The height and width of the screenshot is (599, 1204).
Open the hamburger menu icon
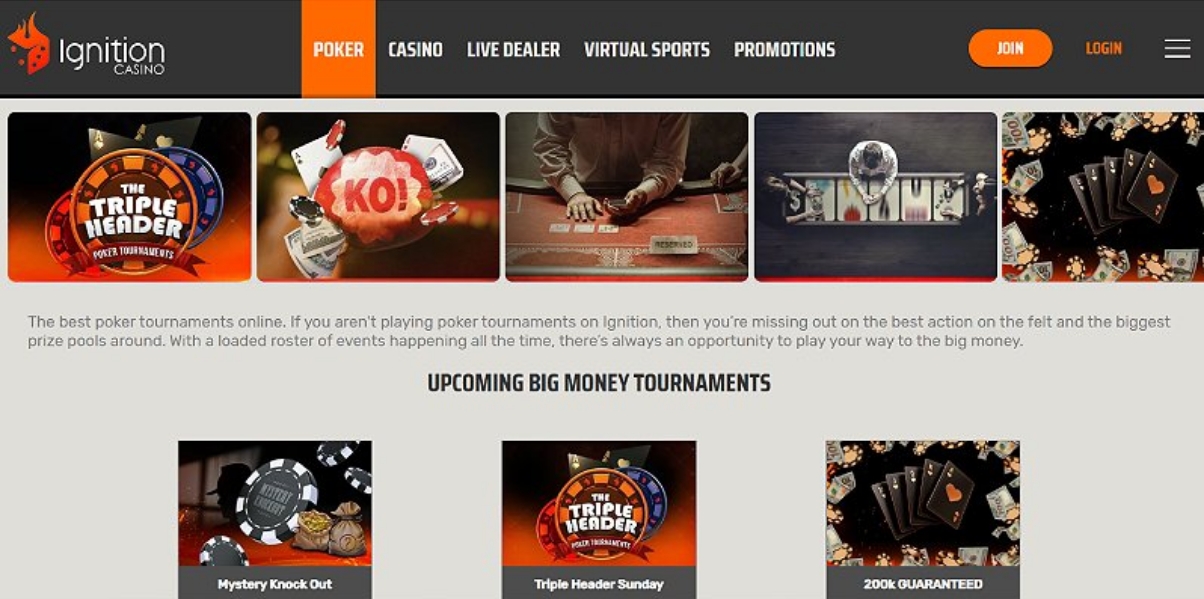[1177, 48]
